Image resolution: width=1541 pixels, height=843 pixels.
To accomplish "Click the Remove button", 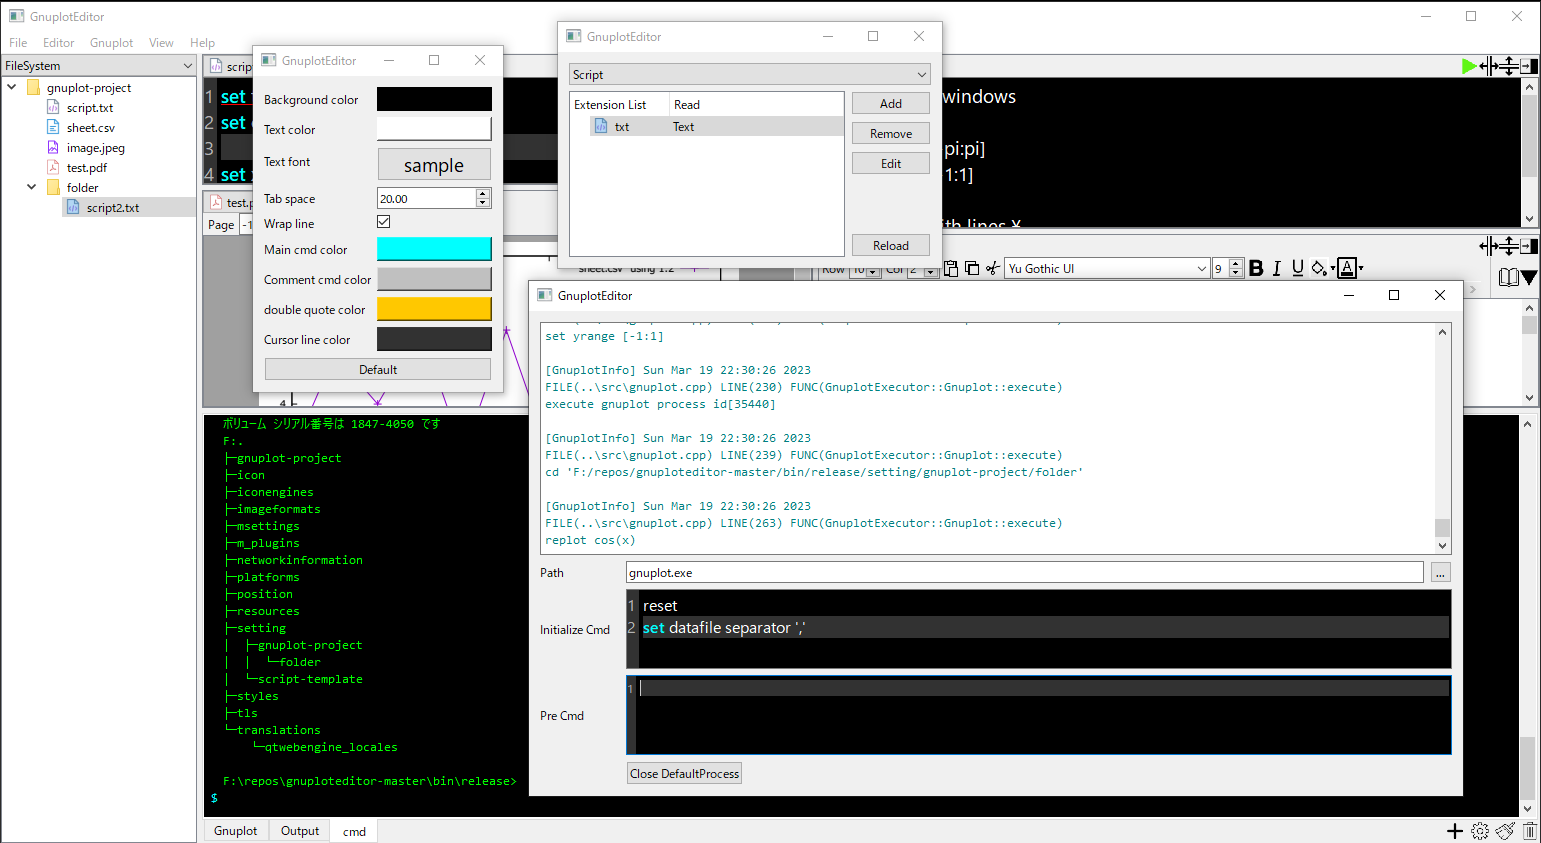I will [891, 134].
